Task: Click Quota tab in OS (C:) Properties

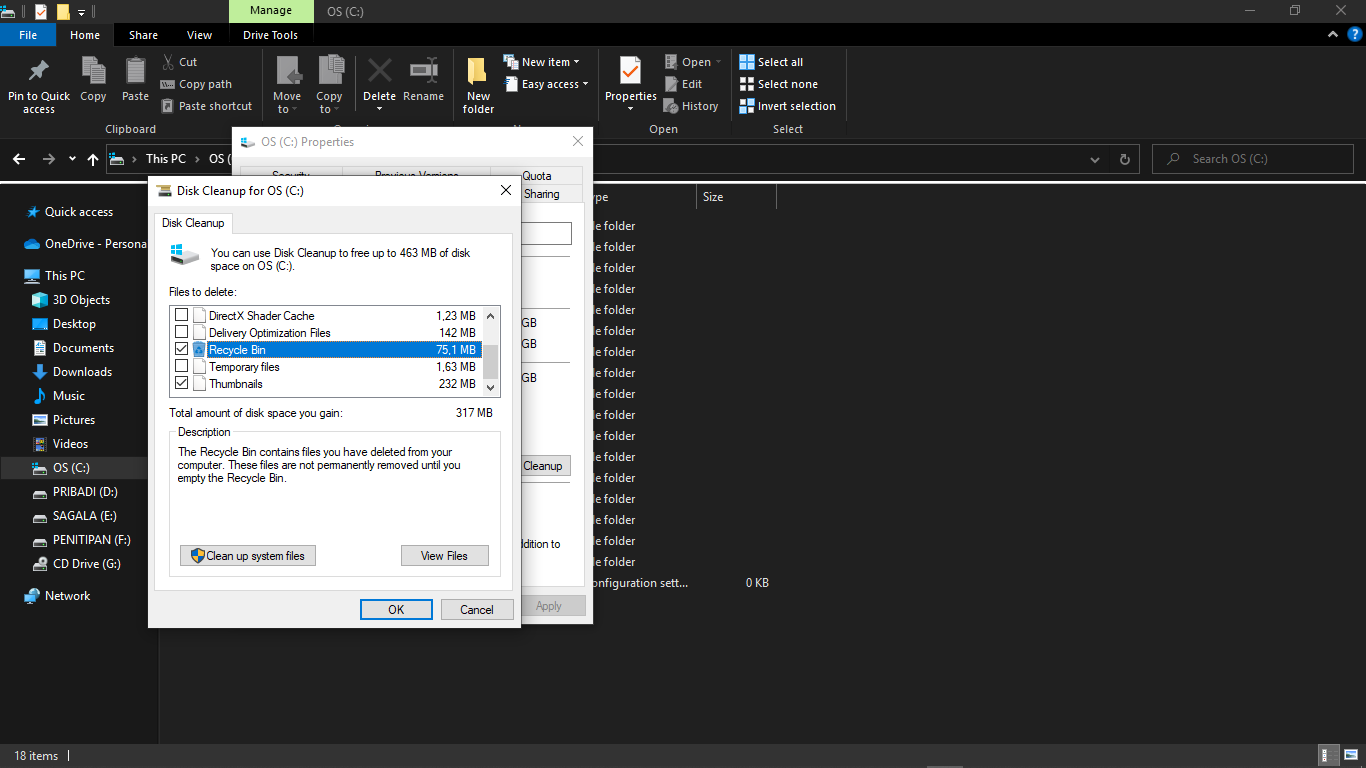Action: pyautogui.click(x=537, y=176)
